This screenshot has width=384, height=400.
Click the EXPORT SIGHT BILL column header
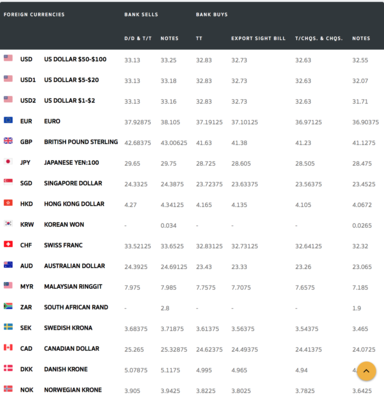pyautogui.click(x=258, y=38)
